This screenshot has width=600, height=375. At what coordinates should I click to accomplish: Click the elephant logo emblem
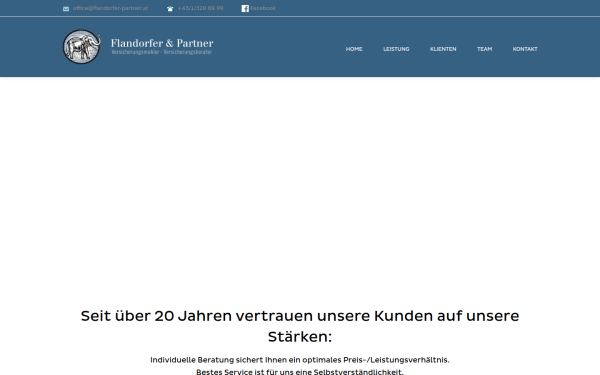point(82,47)
